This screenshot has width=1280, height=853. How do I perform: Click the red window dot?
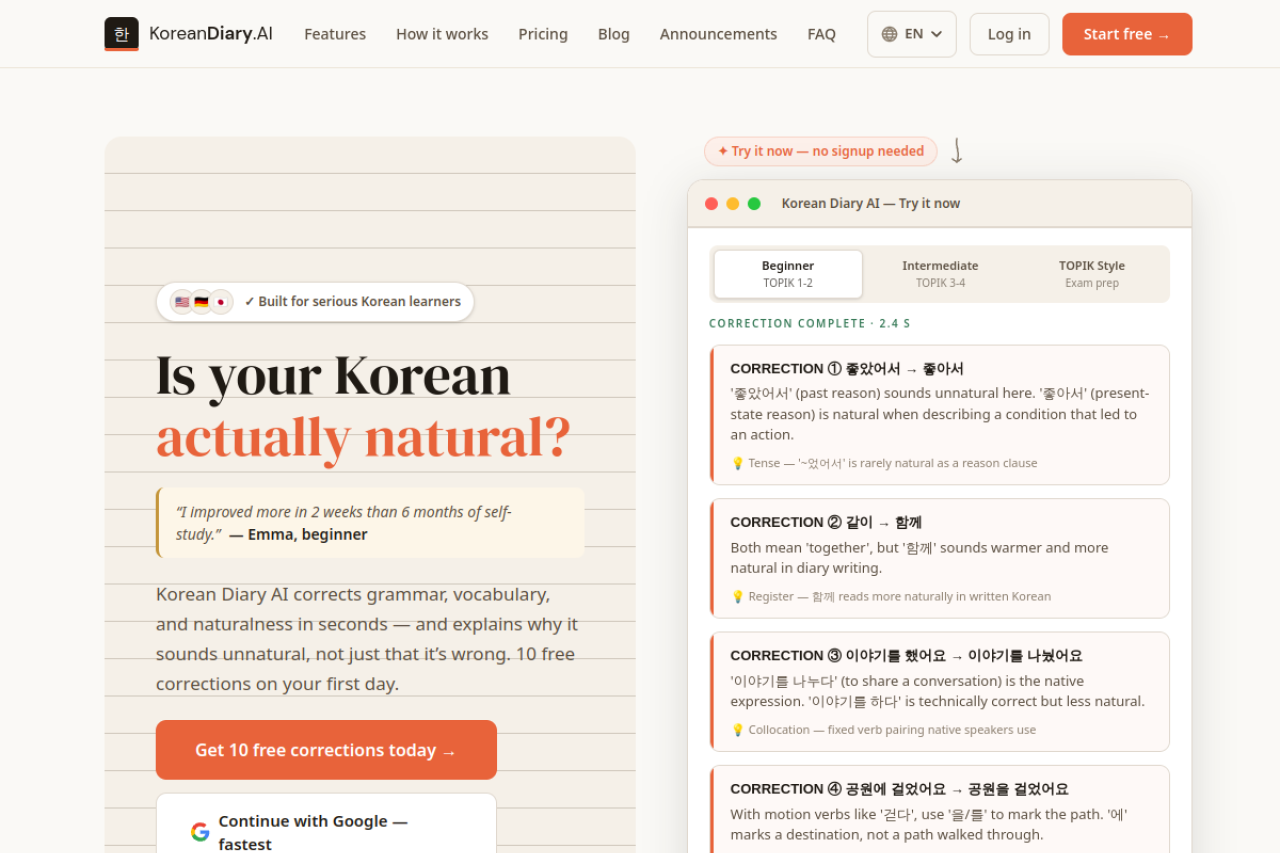pyautogui.click(x=712, y=203)
